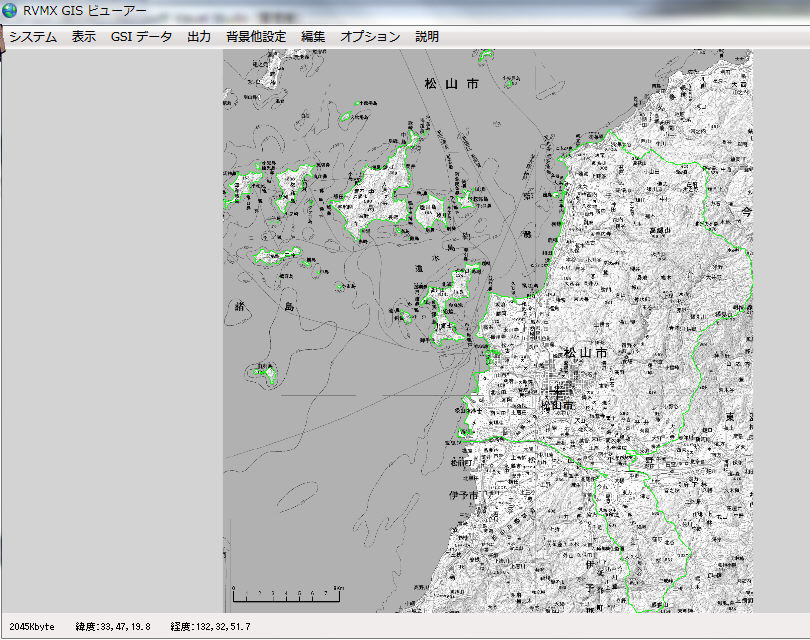810x640 pixels.
Task: Click the distance scale bar on the map
Action: tap(287, 598)
